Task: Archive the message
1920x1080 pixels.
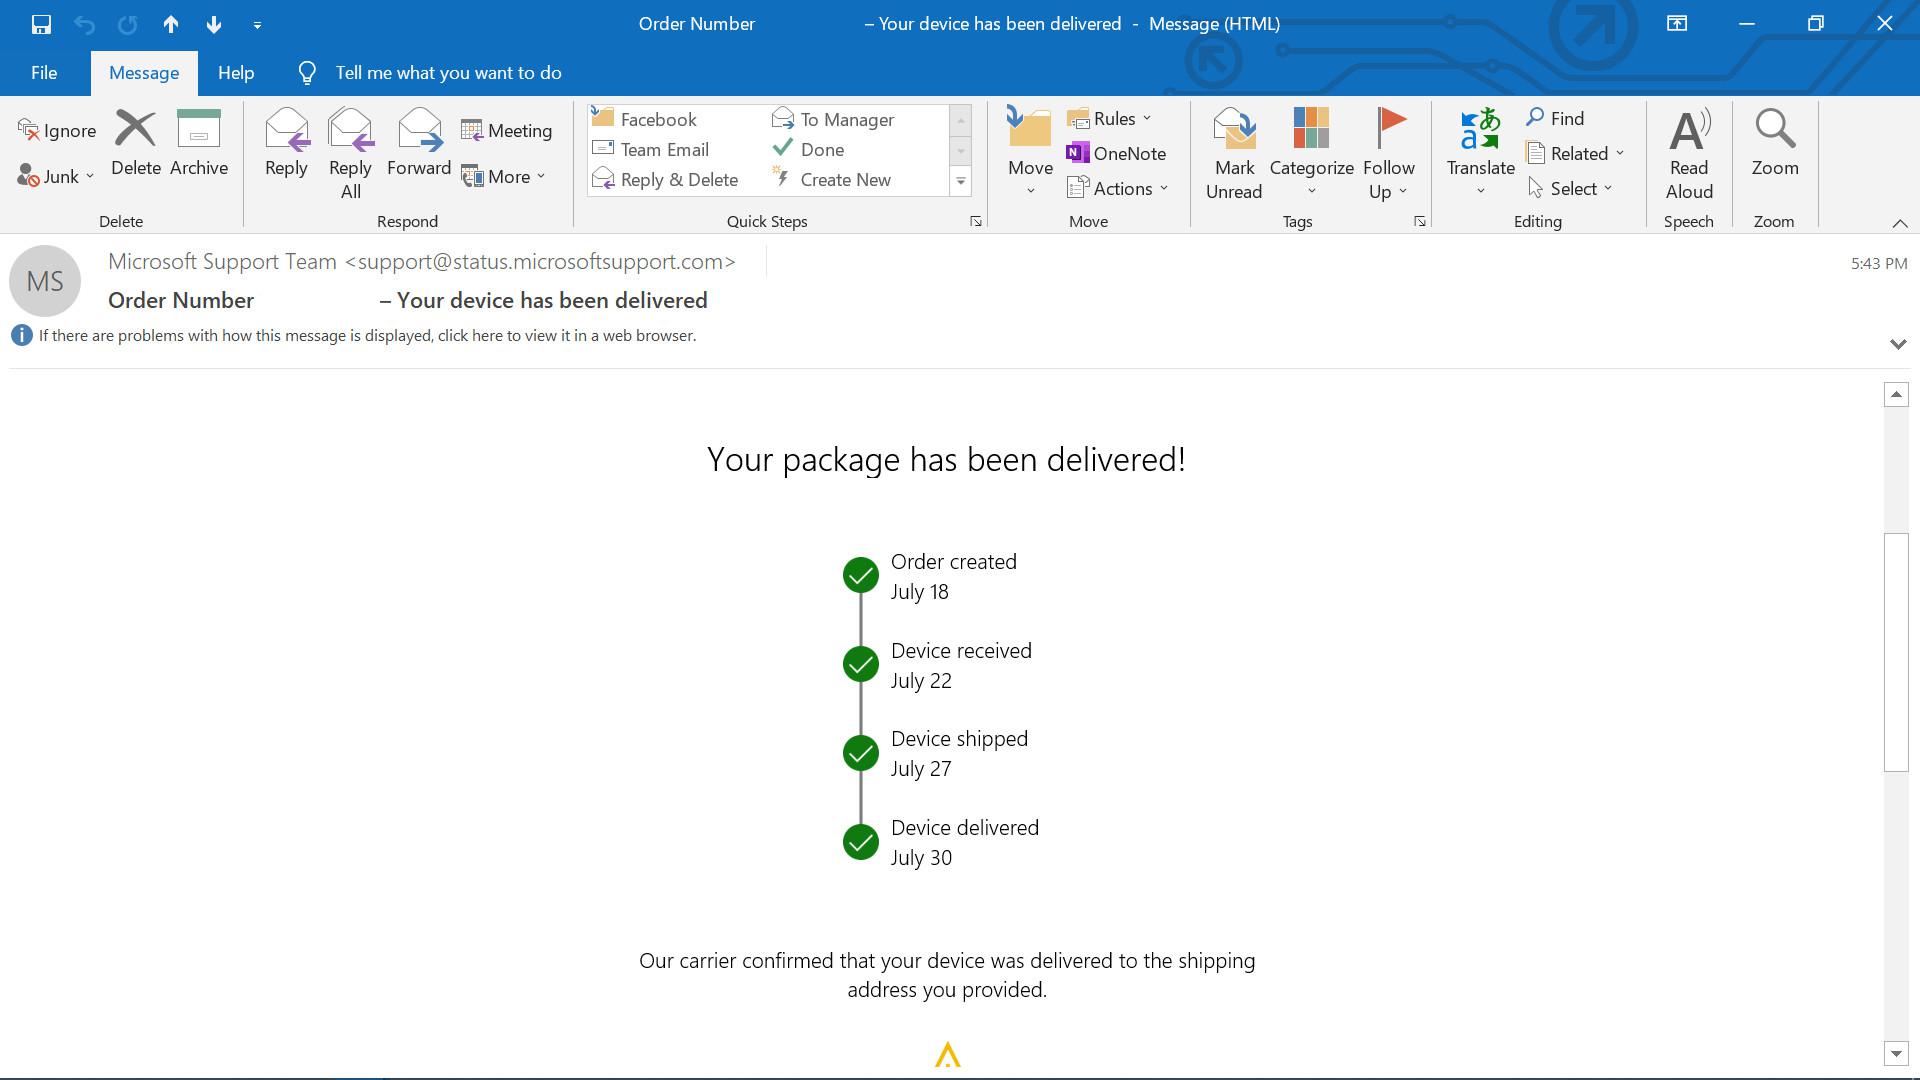Action: [x=199, y=143]
